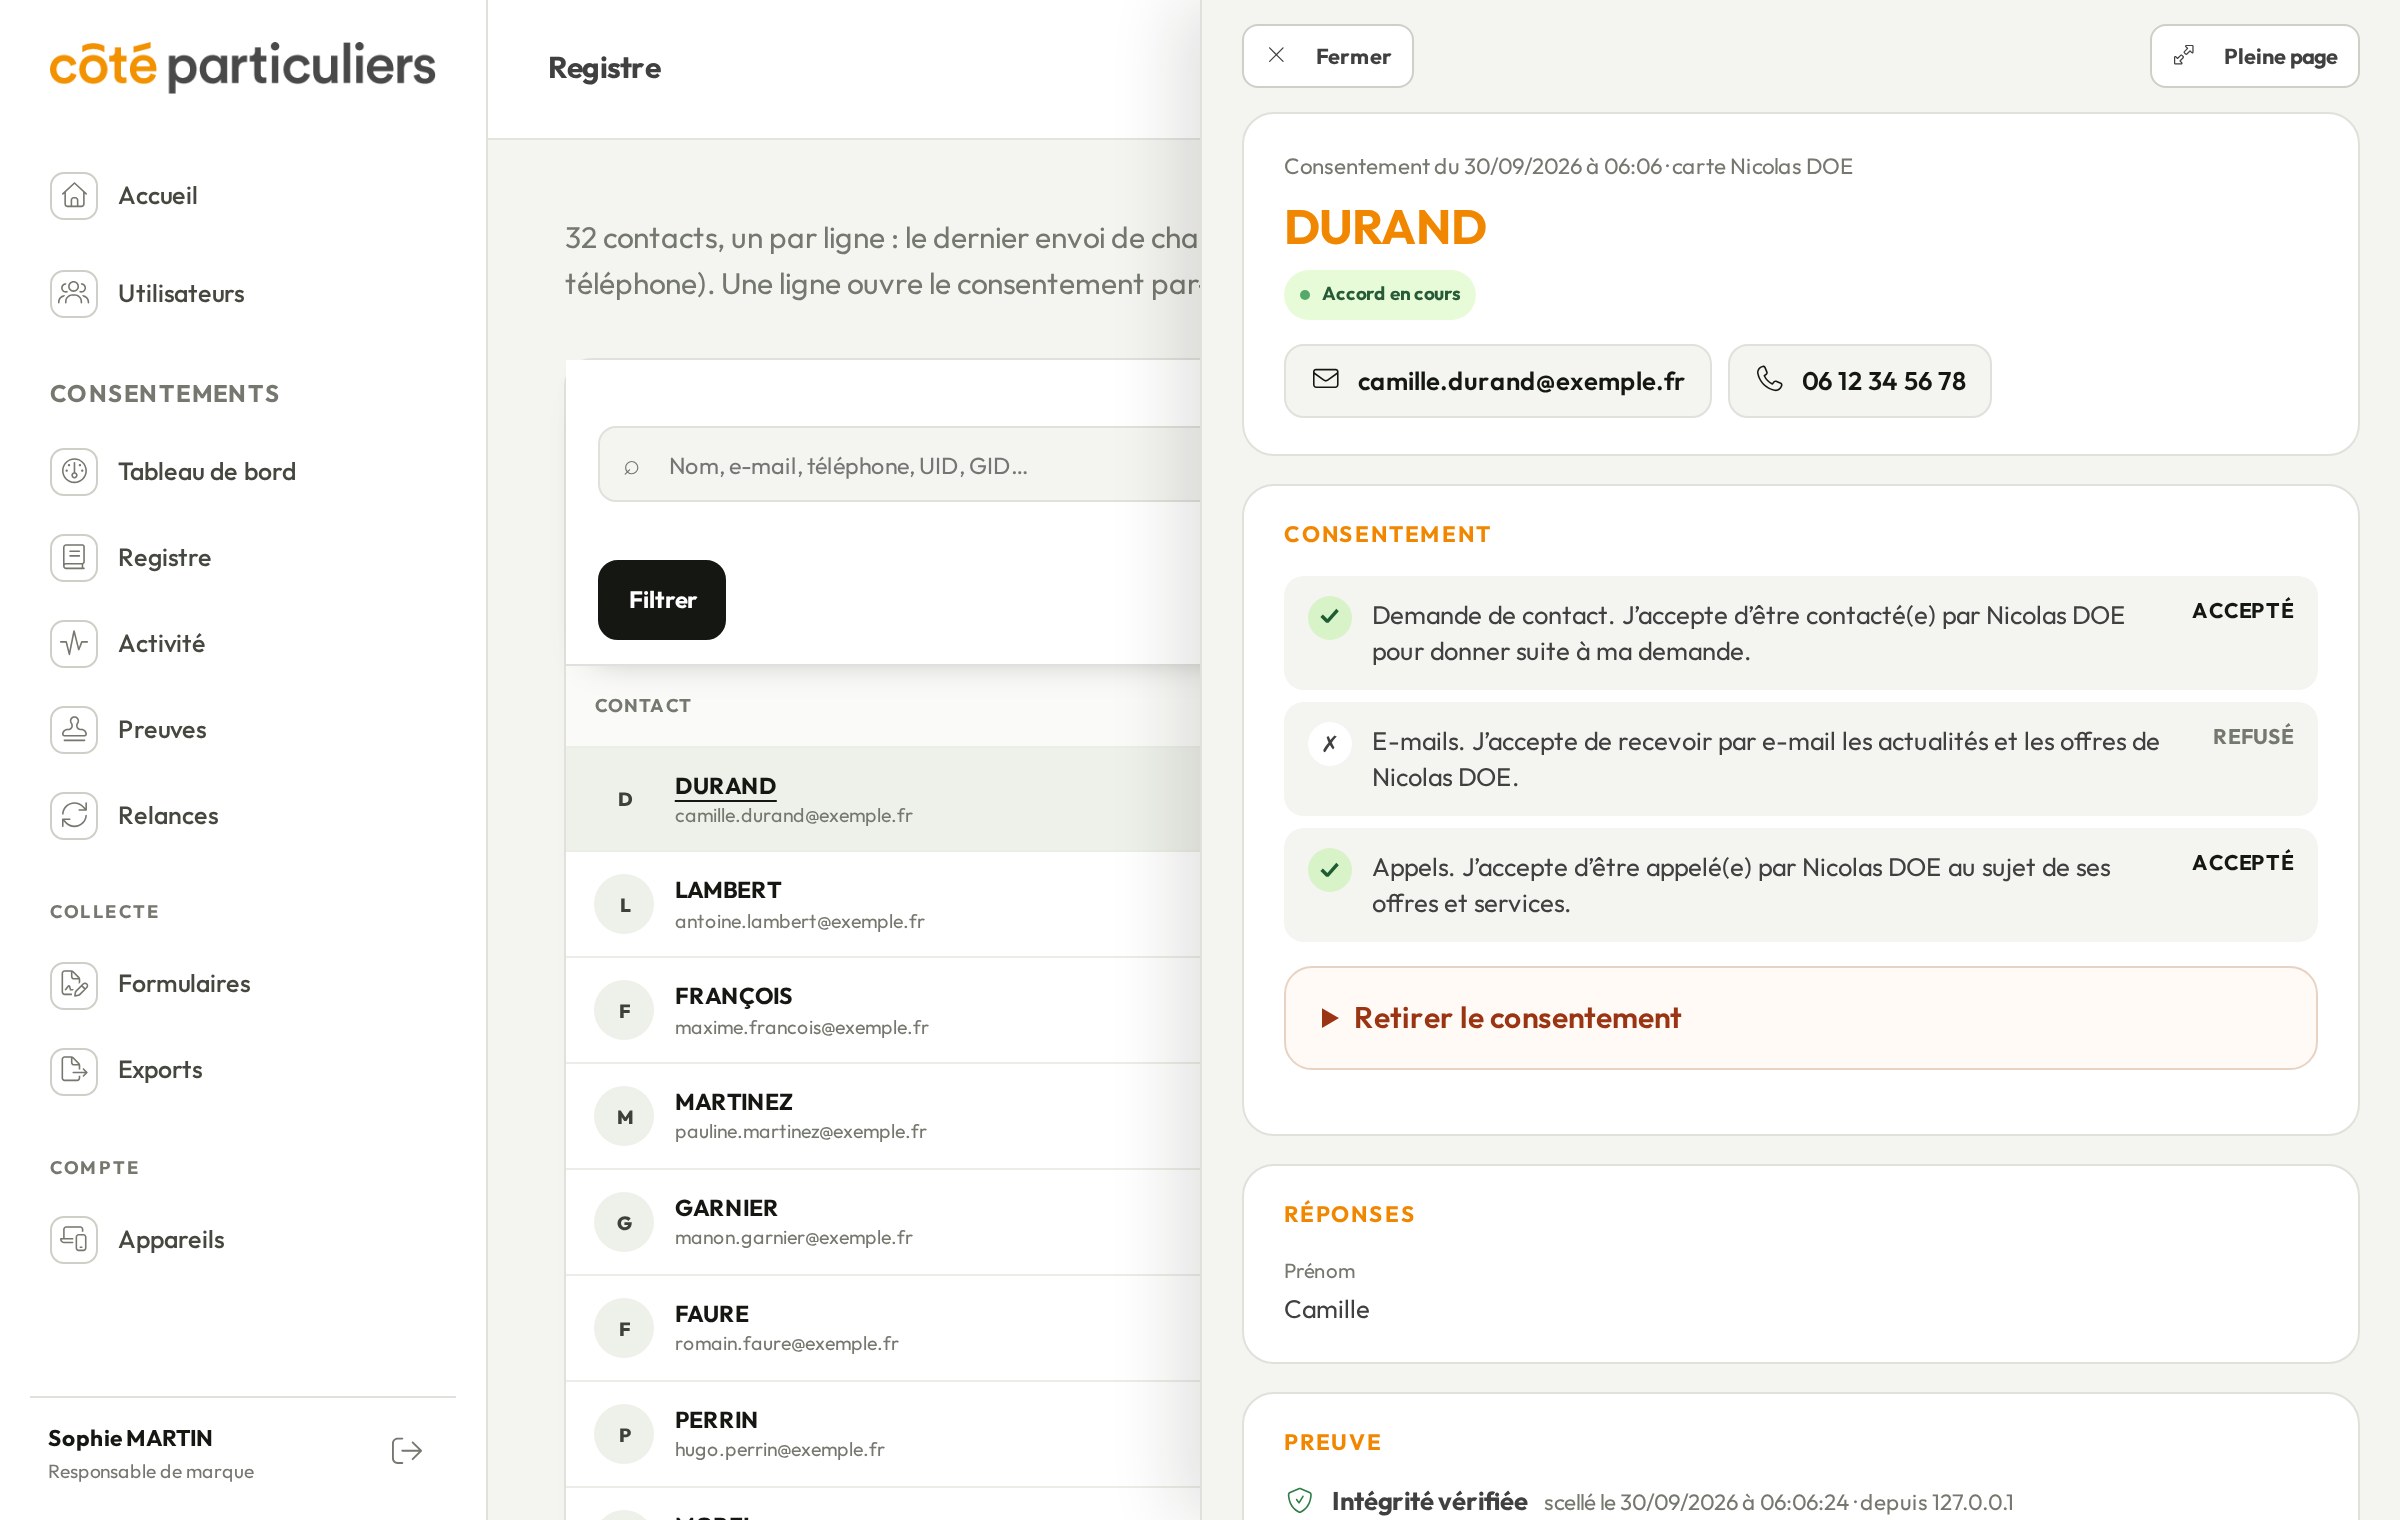
Task: Expand Retirer le consentement
Action: point(1800,1018)
